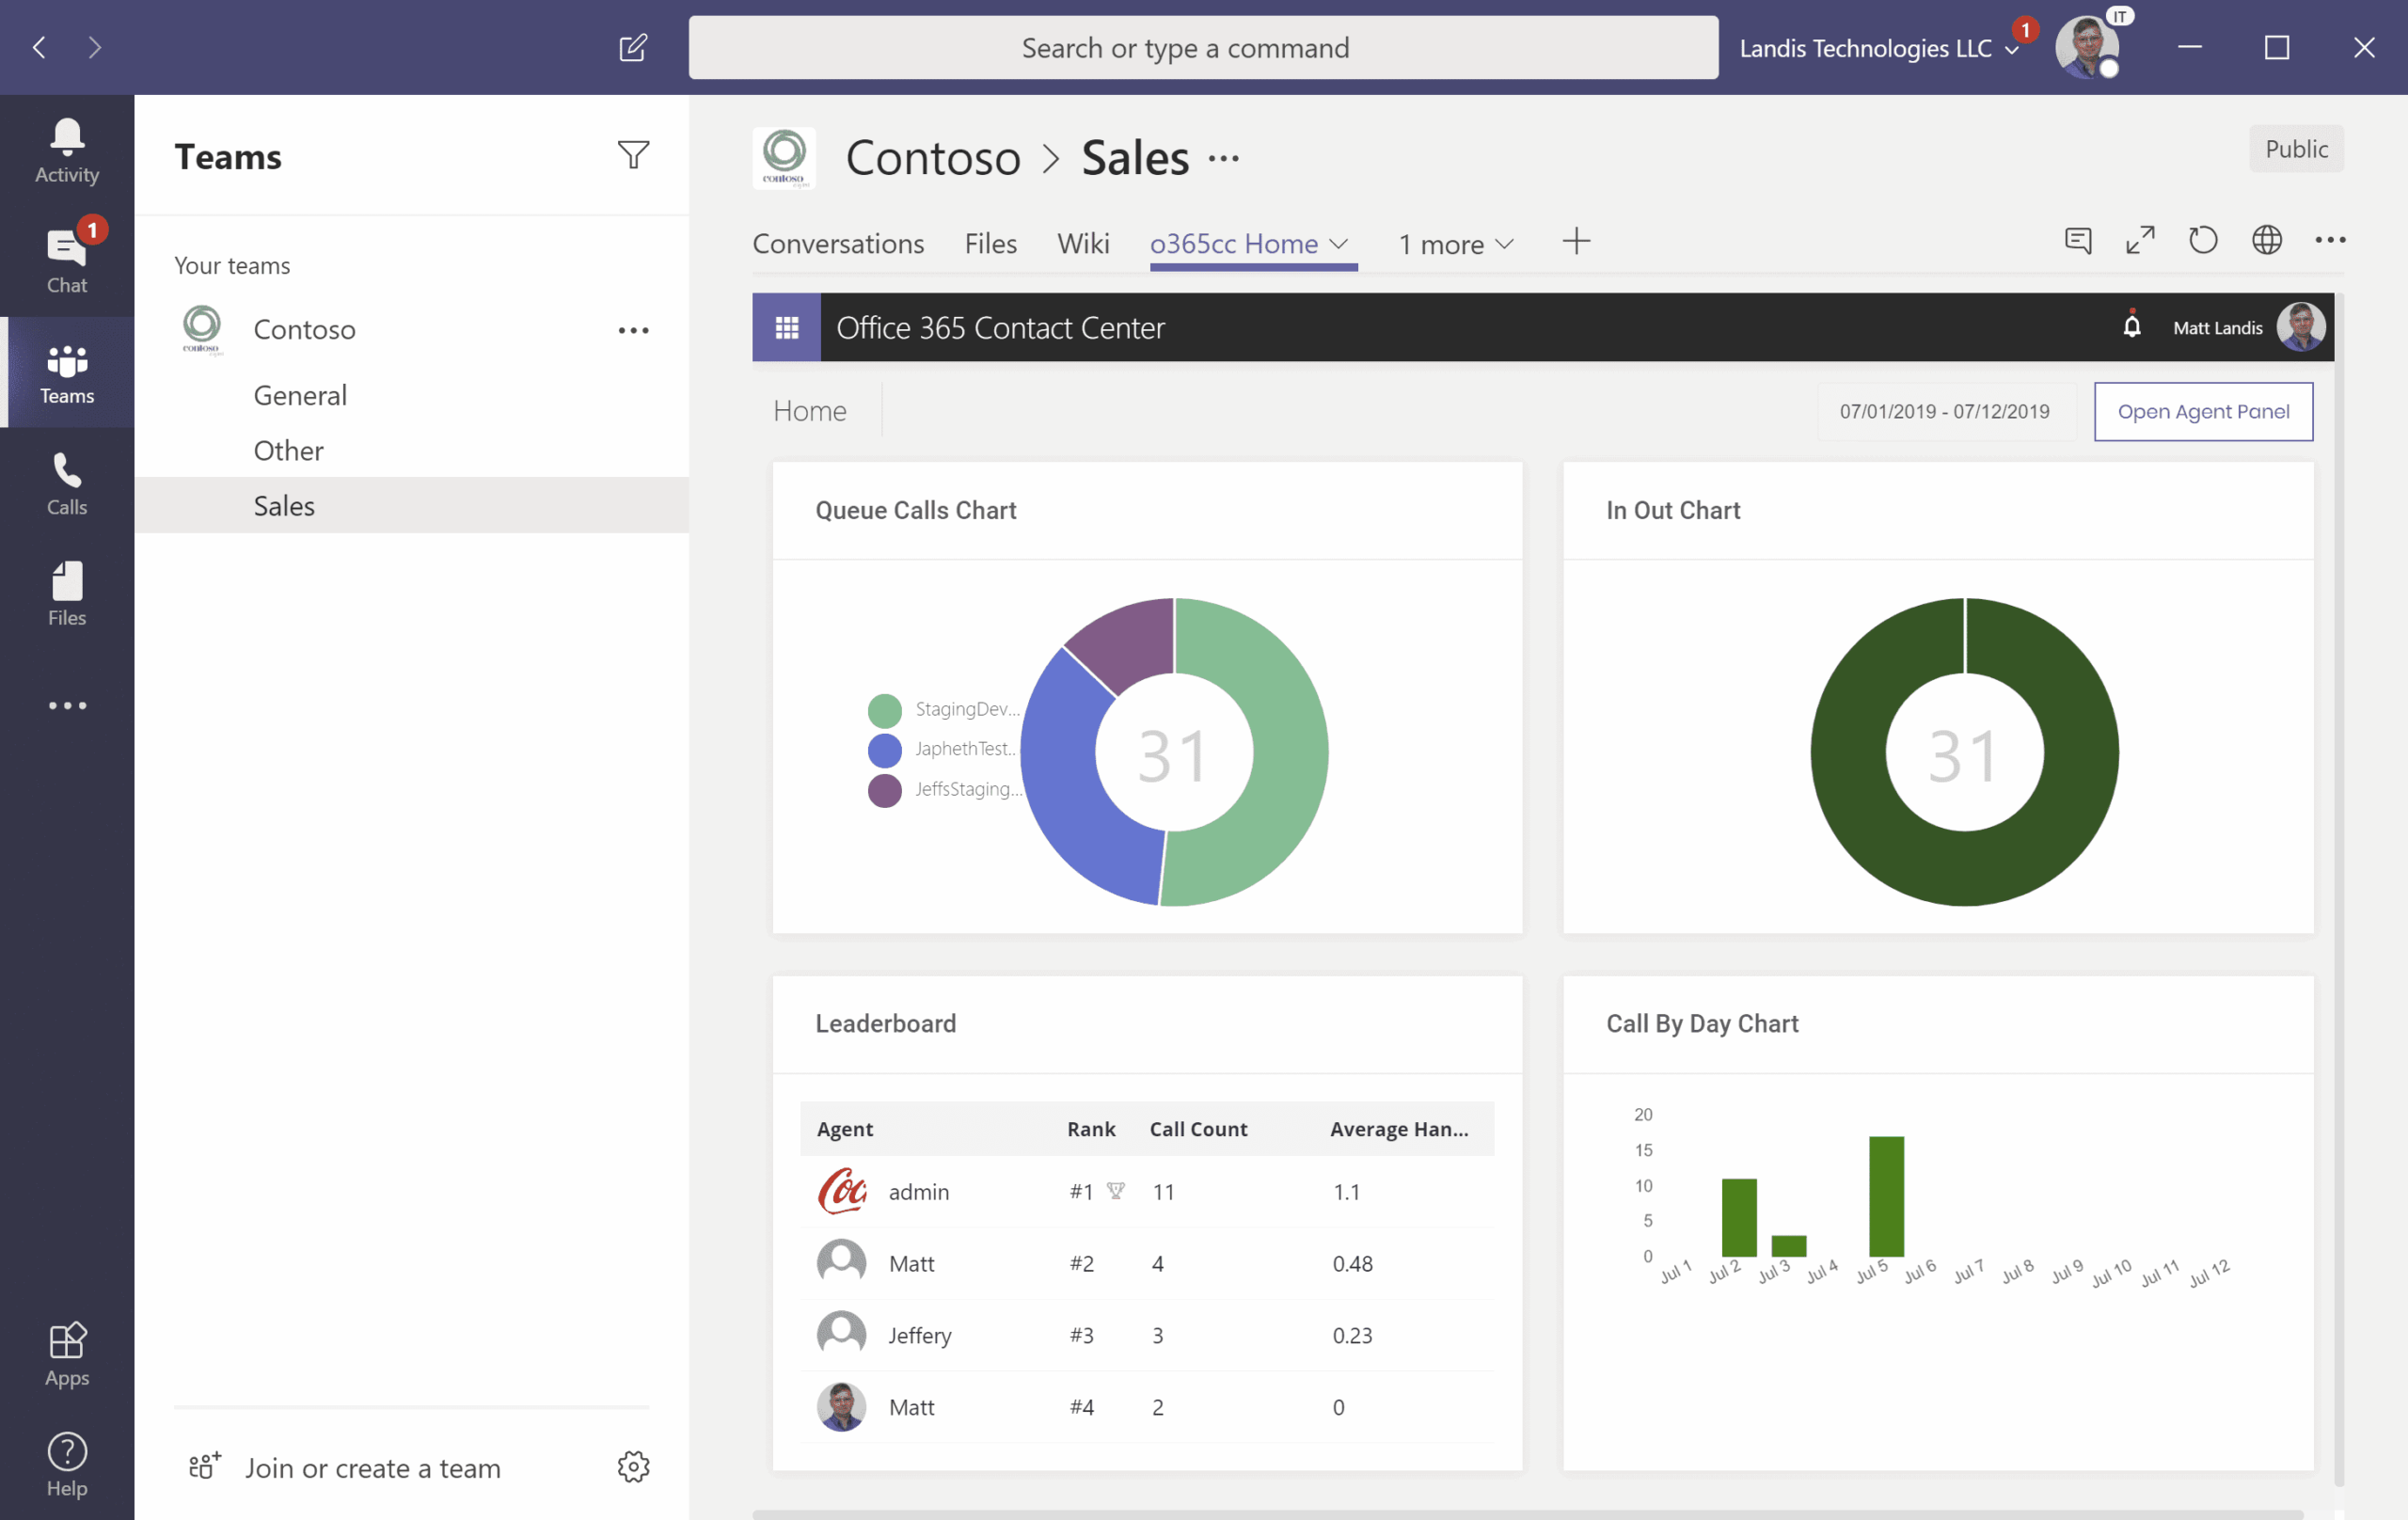The width and height of the screenshot is (2408, 1520).
Task: Click the compose new chat icon
Action: pyautogui.click(x=633, y=47)
